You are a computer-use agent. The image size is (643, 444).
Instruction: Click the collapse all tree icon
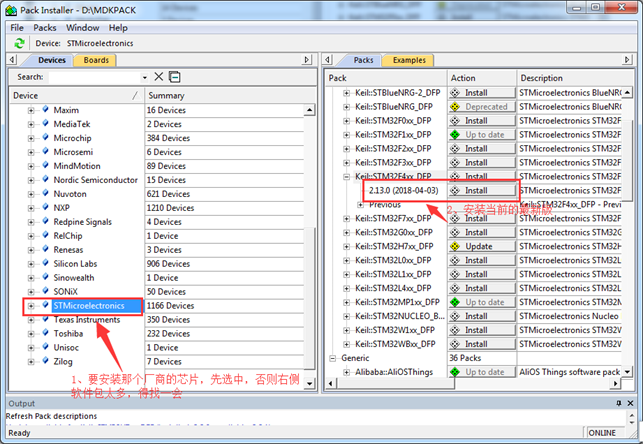point(175,77)
